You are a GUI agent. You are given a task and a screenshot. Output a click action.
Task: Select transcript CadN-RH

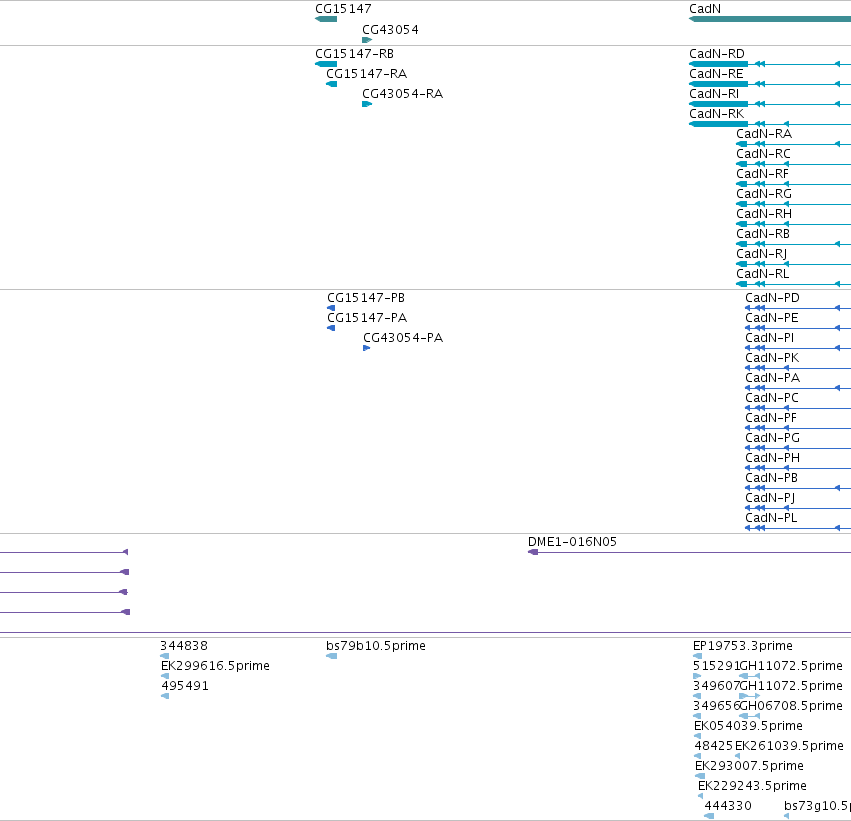tap(764, 214)
